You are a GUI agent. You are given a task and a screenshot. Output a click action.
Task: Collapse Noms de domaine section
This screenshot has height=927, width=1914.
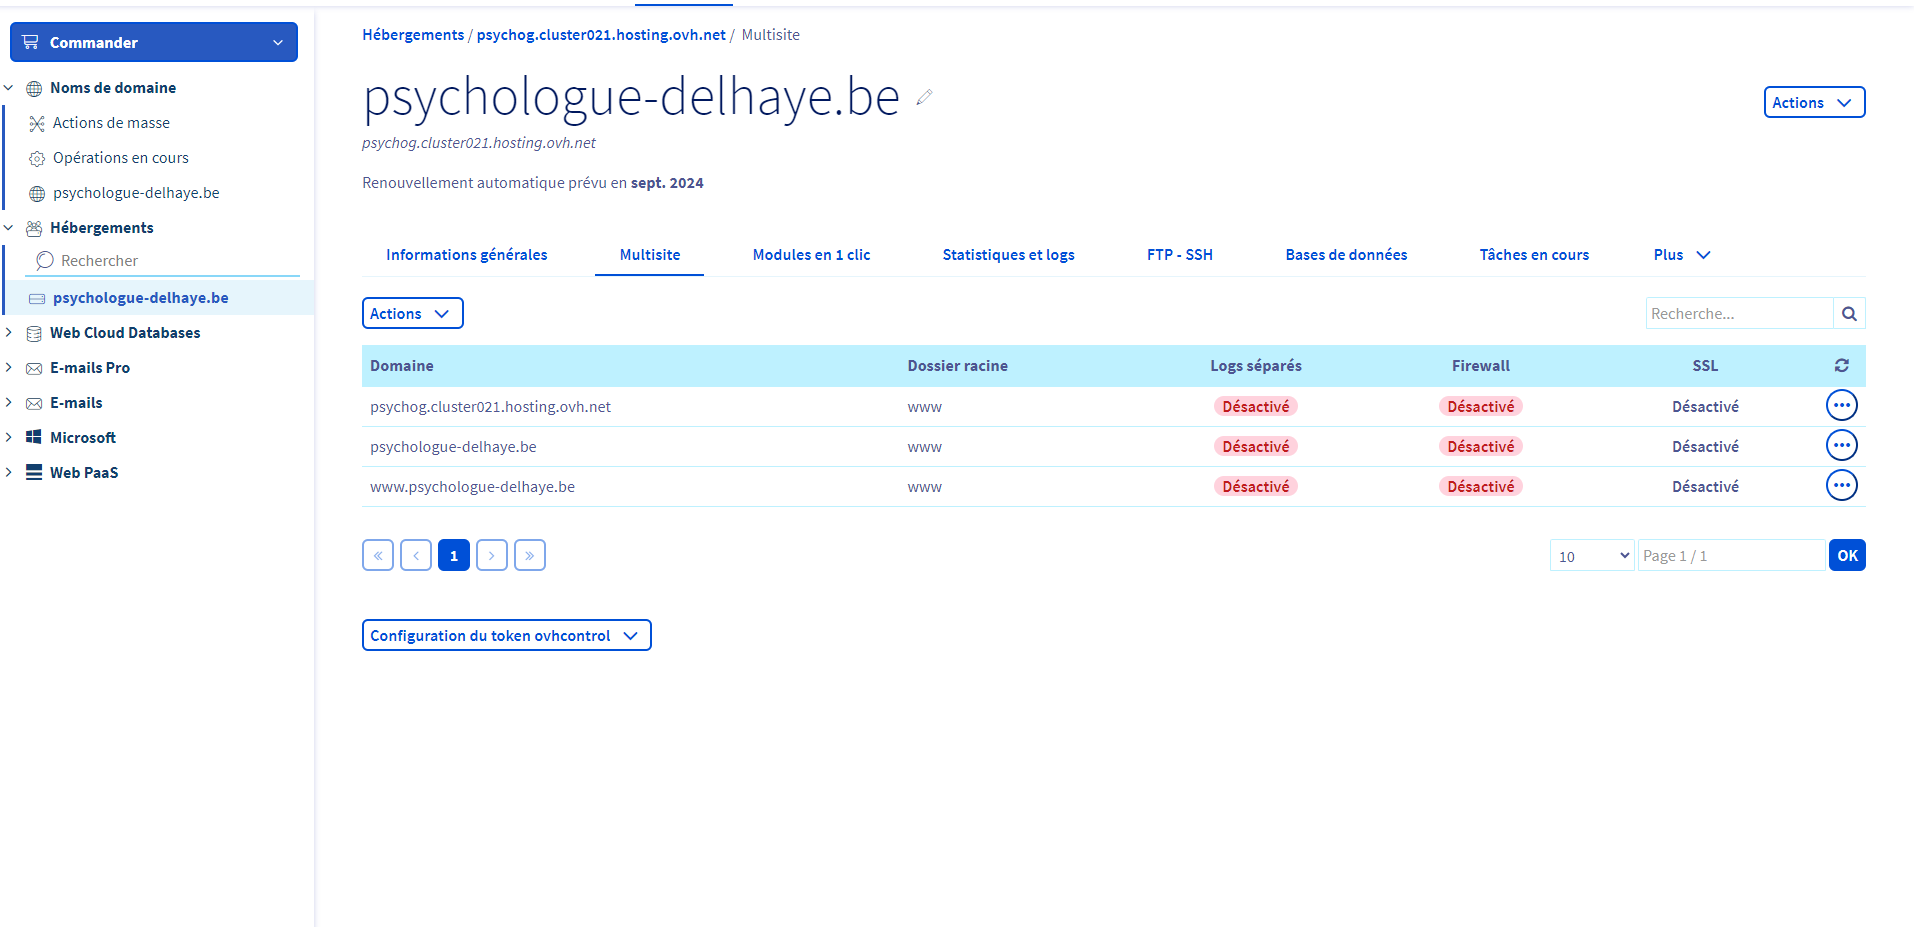(x=9, y=88)
